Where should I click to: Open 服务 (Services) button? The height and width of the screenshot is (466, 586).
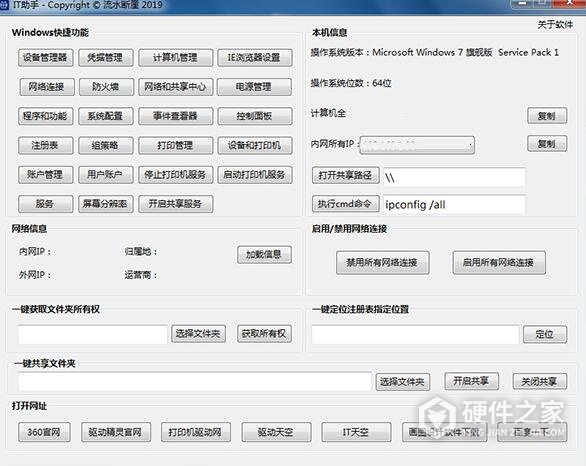point(45,204)
